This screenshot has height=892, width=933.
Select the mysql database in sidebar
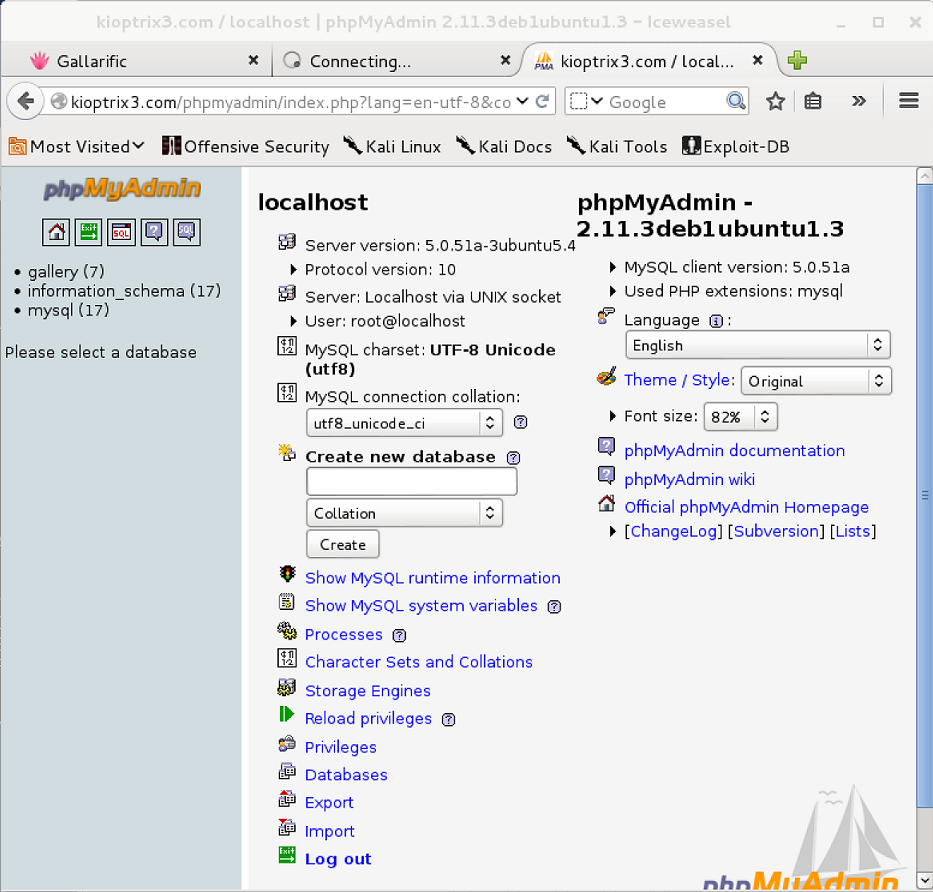tap(68, 310)
